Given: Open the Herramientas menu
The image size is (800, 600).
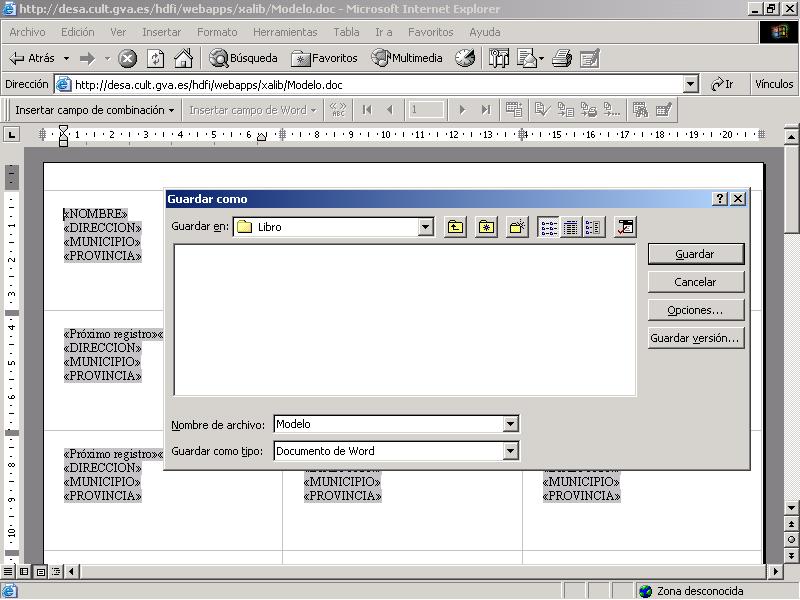Looking at the screenshot, I should coord(284,32).
